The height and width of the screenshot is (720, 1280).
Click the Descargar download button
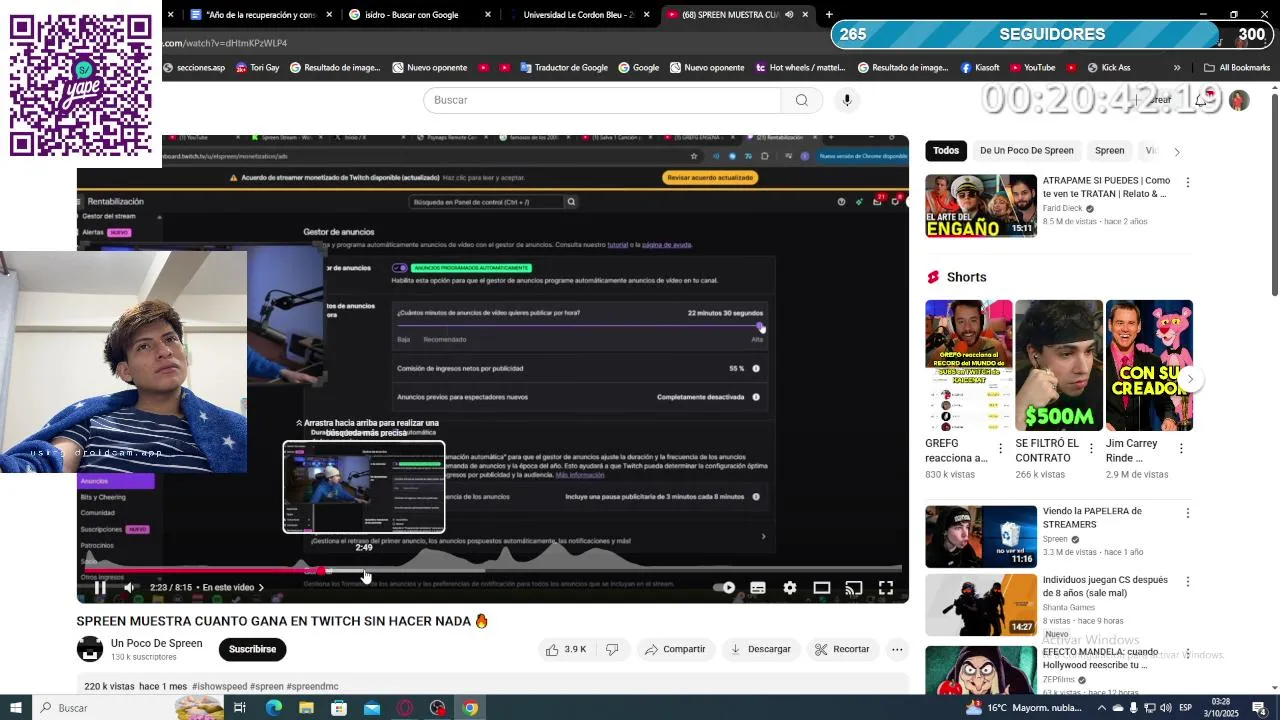(760, 649)
